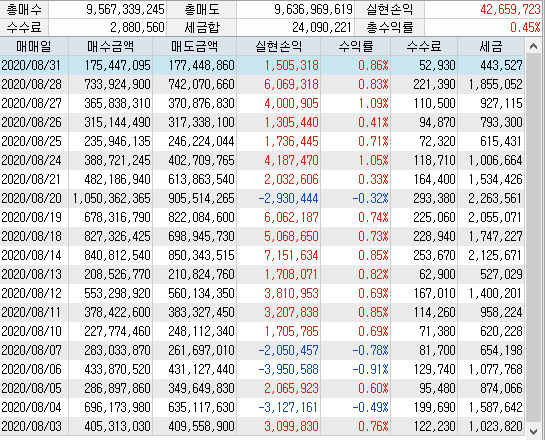The height and width of the screenshot is (440, 545).
Task: Click the 총매수 total value field
Action: [x=108, y=9]
